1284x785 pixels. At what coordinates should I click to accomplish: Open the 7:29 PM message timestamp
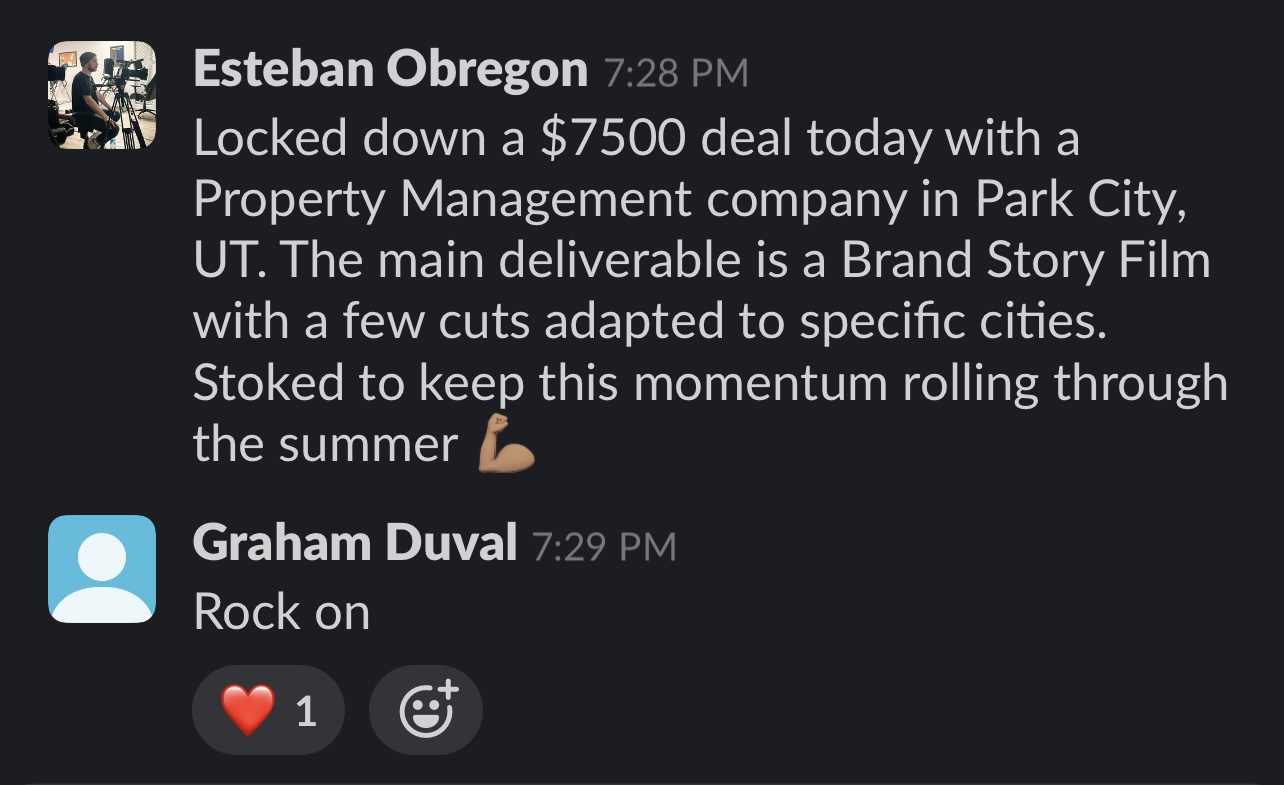tap(604, 547)
